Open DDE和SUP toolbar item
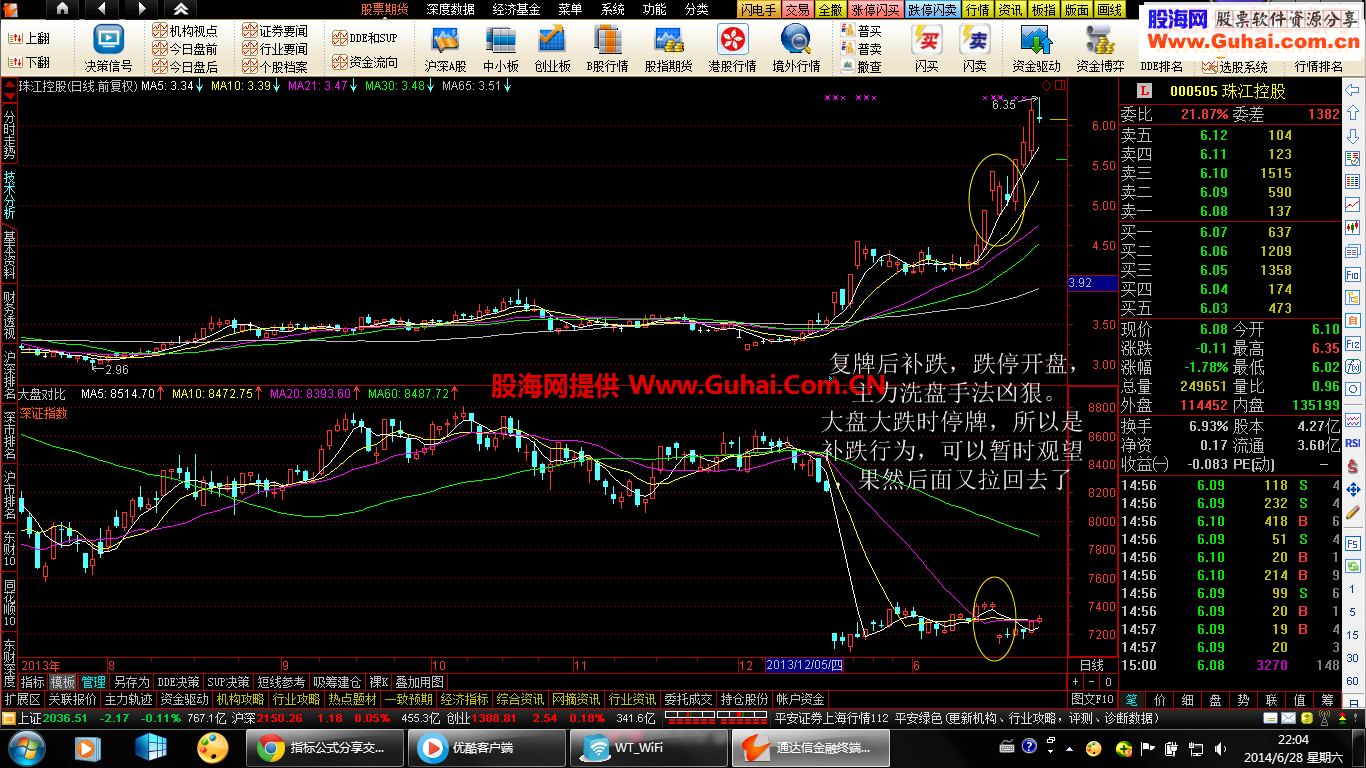The image size is (1366, 768). (x=365, y=38)
